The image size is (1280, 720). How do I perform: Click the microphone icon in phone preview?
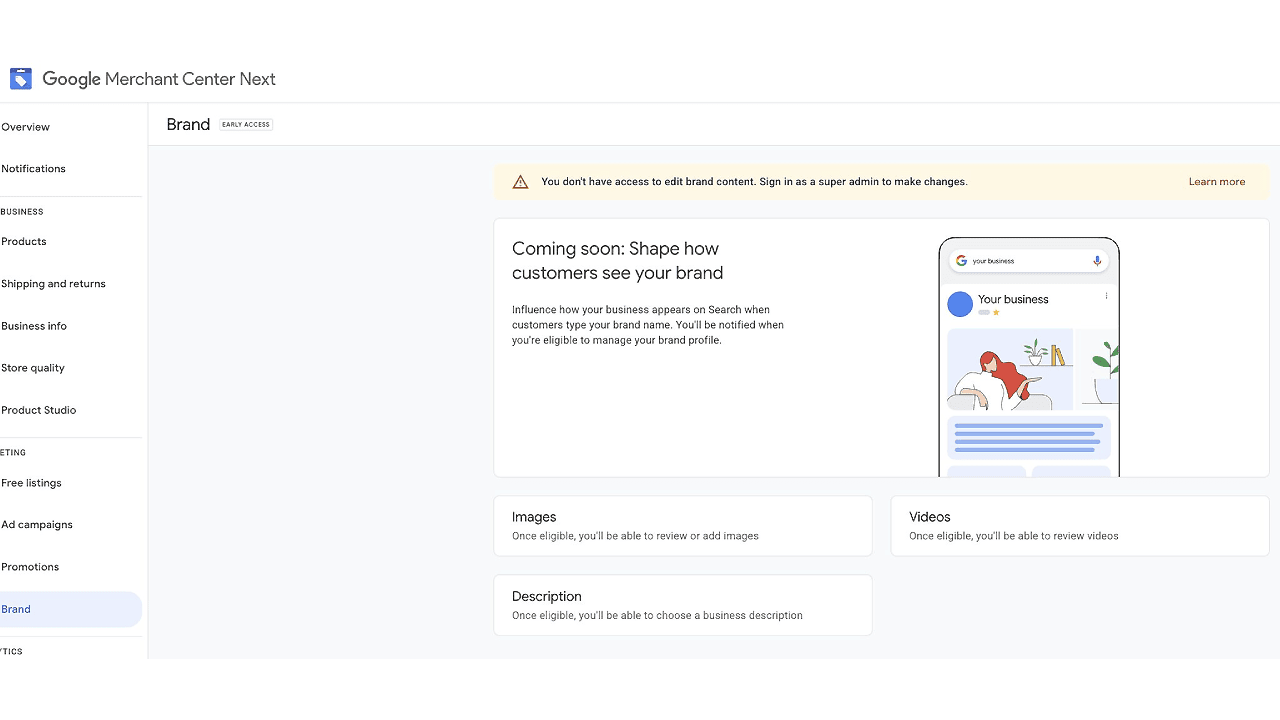(x=1097, y=261)
